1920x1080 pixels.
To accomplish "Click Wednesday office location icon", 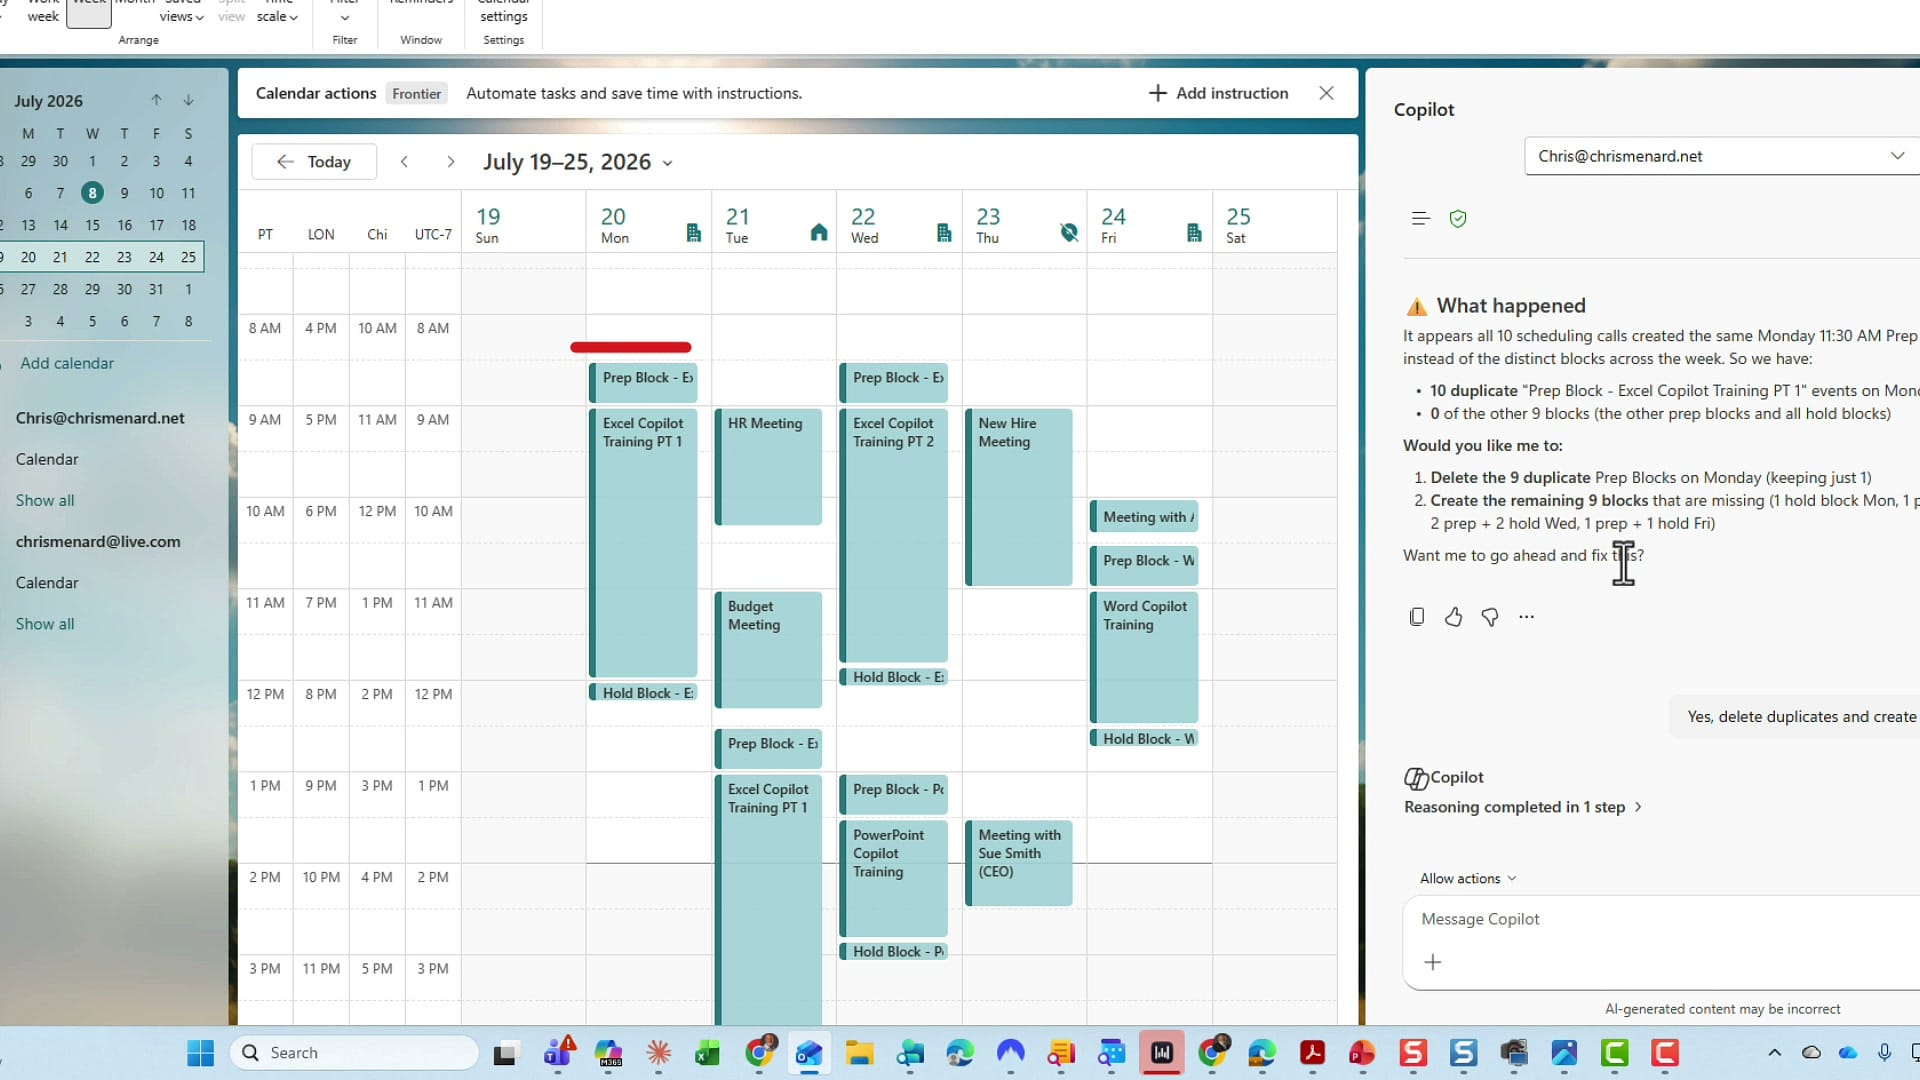I will coord(943,233).
